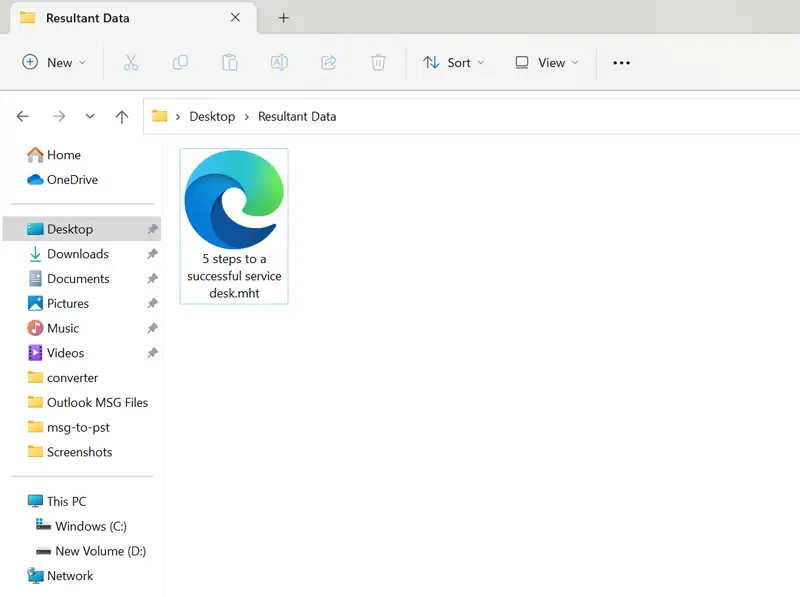
Task: Click the Paste clipboard icon
Action: pyautogui.click(x=229, y=63)
